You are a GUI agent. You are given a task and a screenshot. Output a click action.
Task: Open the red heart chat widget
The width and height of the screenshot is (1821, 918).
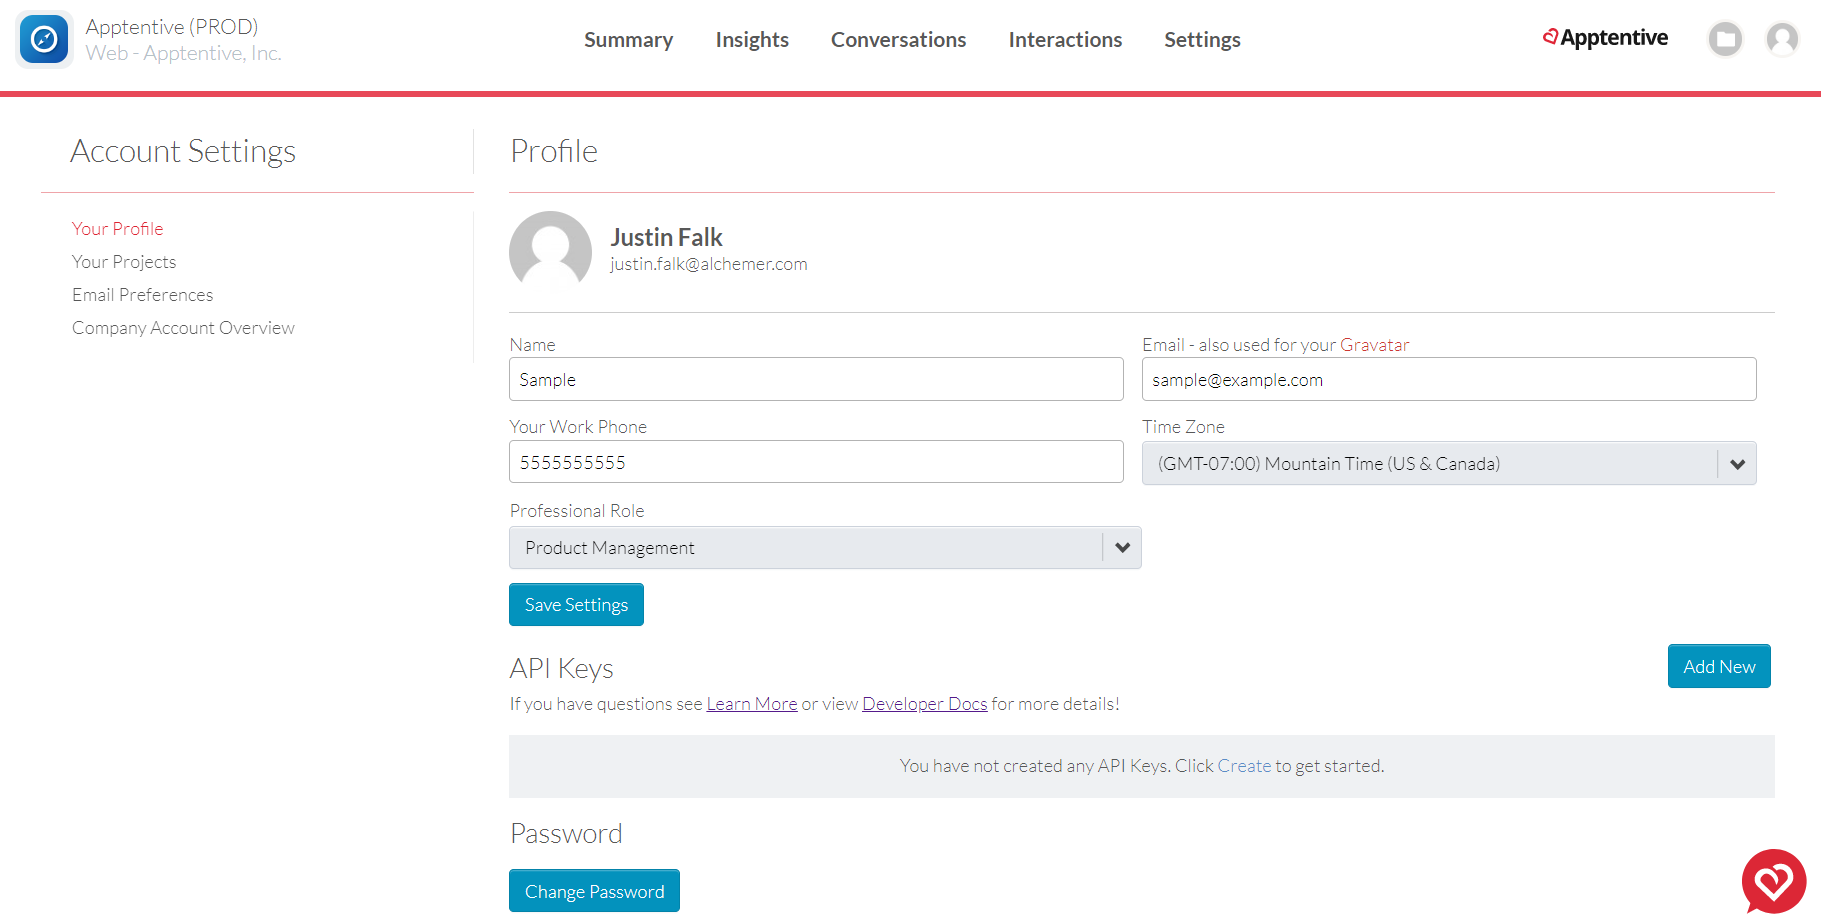[1774, 881]
